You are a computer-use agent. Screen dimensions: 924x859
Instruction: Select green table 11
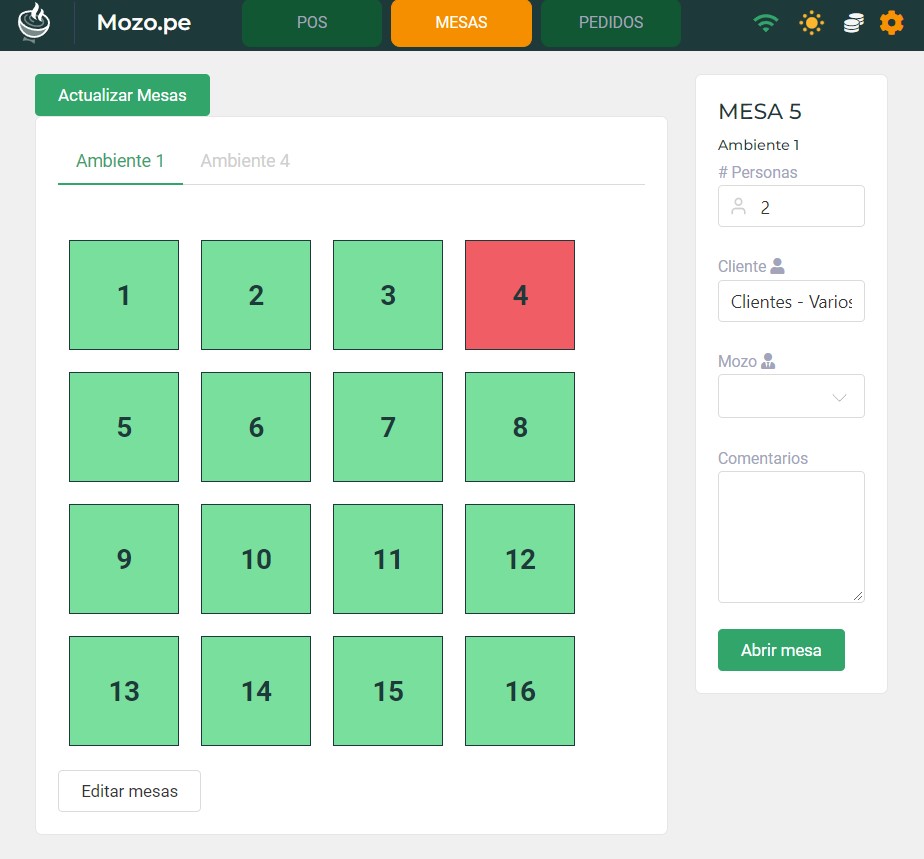[388, 559]
